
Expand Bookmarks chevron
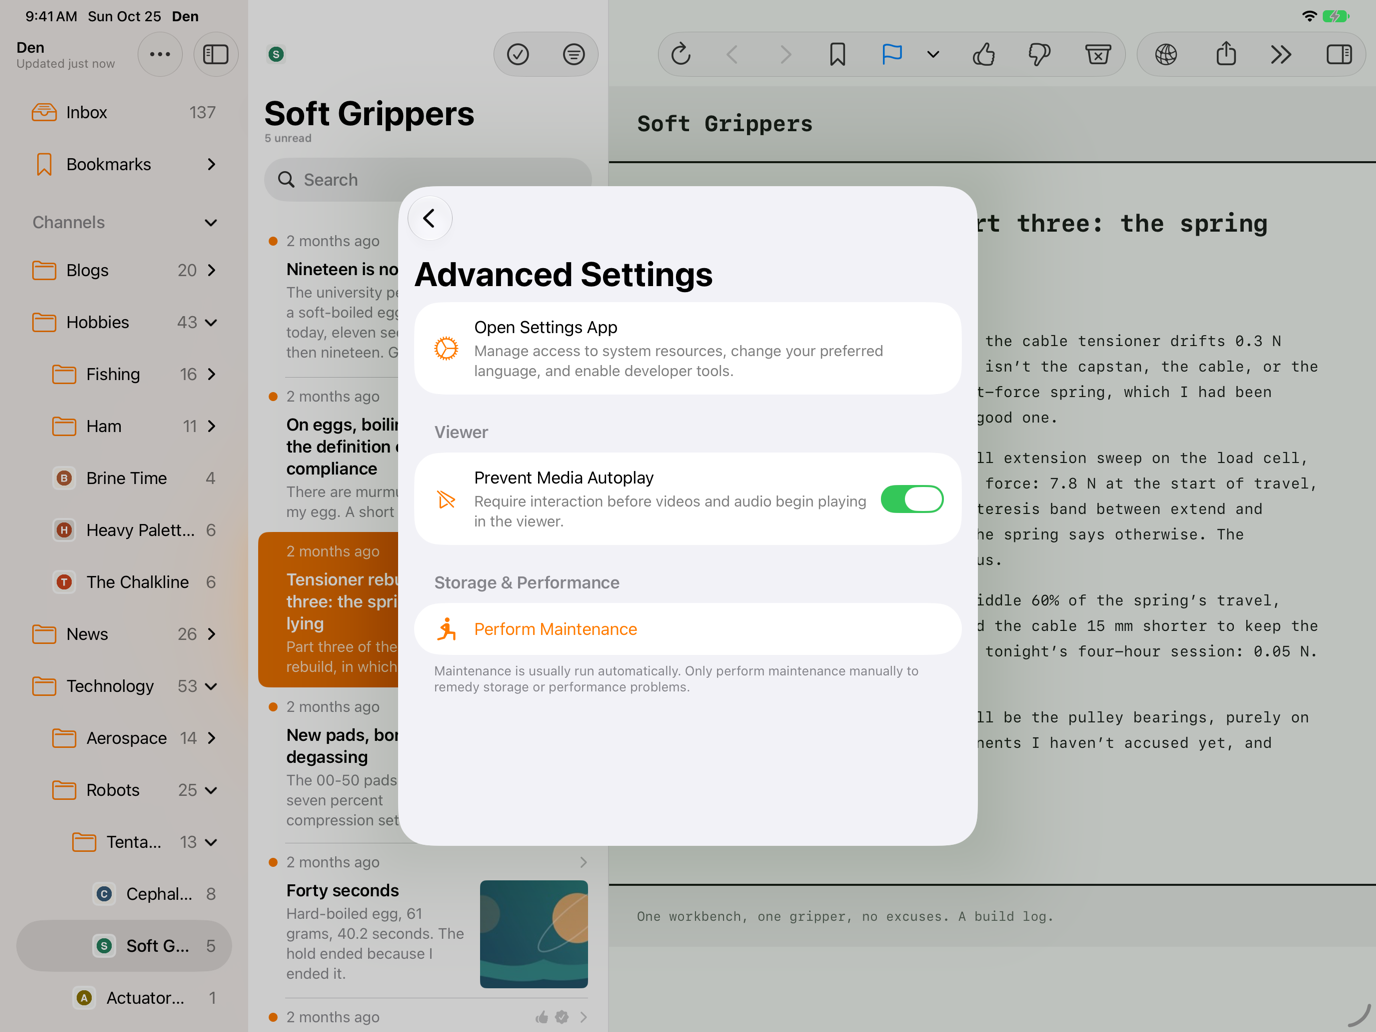(x=211, y=164)
